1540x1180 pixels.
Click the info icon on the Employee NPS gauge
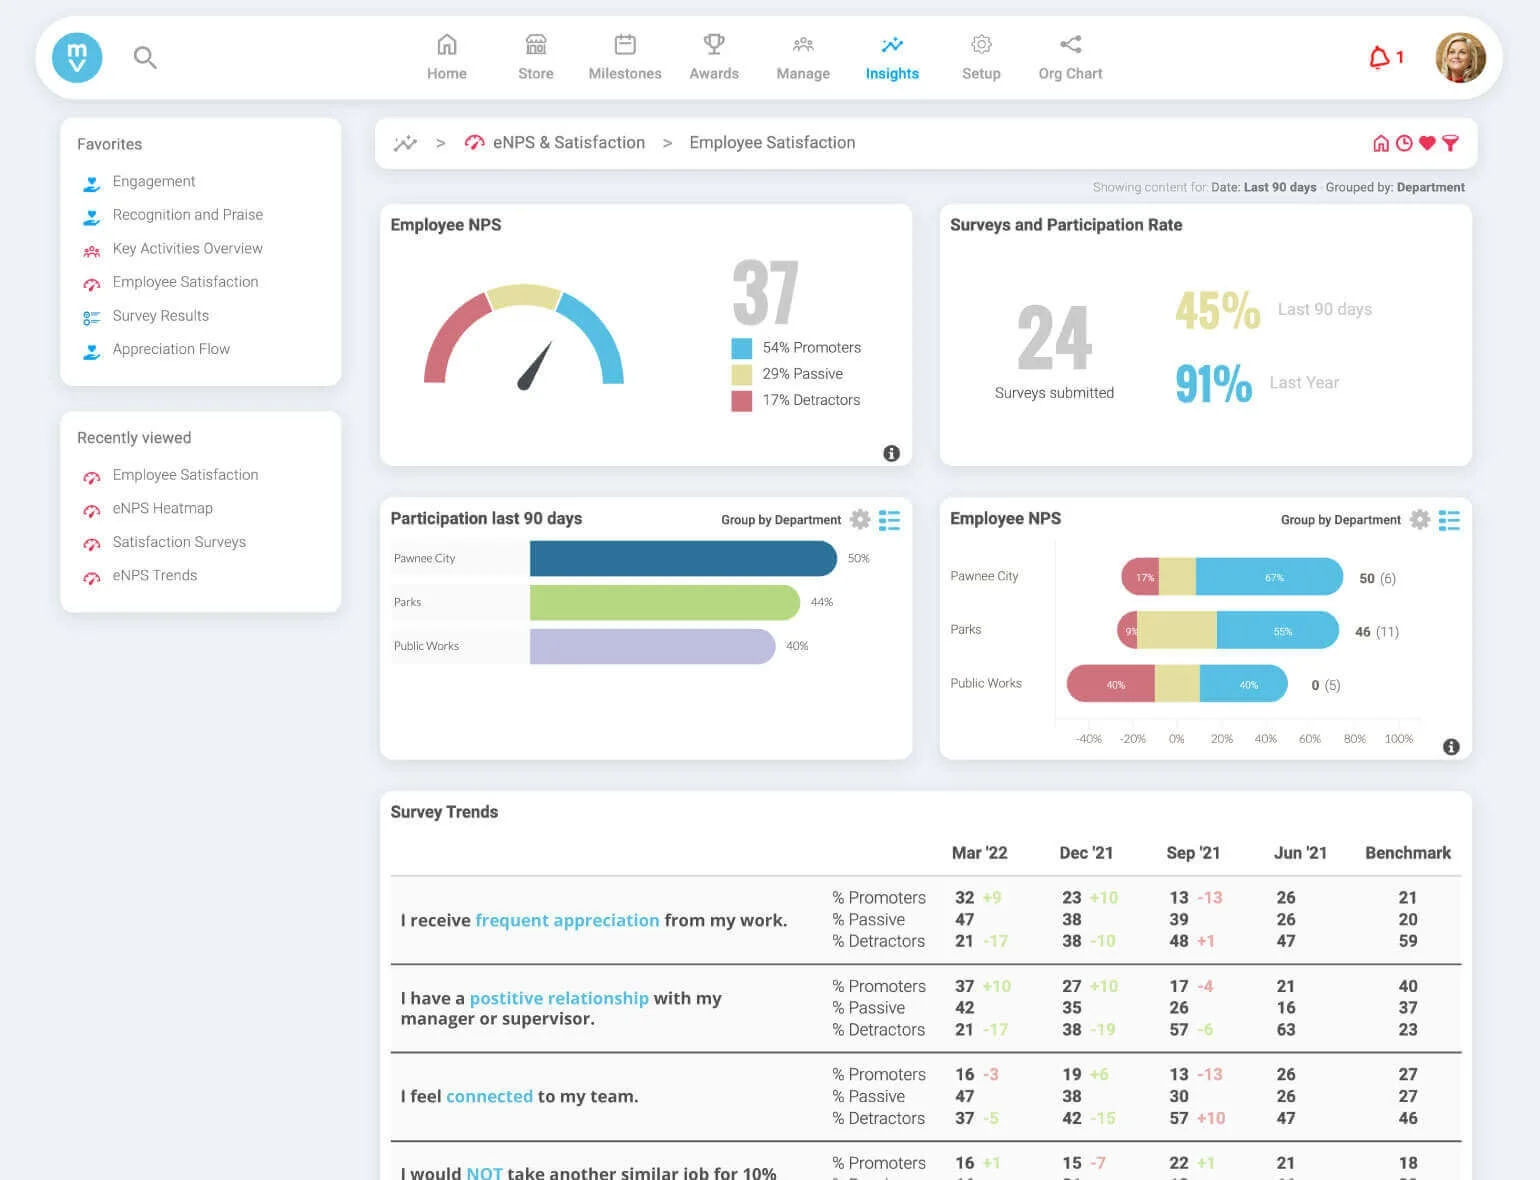click(891, 453)
